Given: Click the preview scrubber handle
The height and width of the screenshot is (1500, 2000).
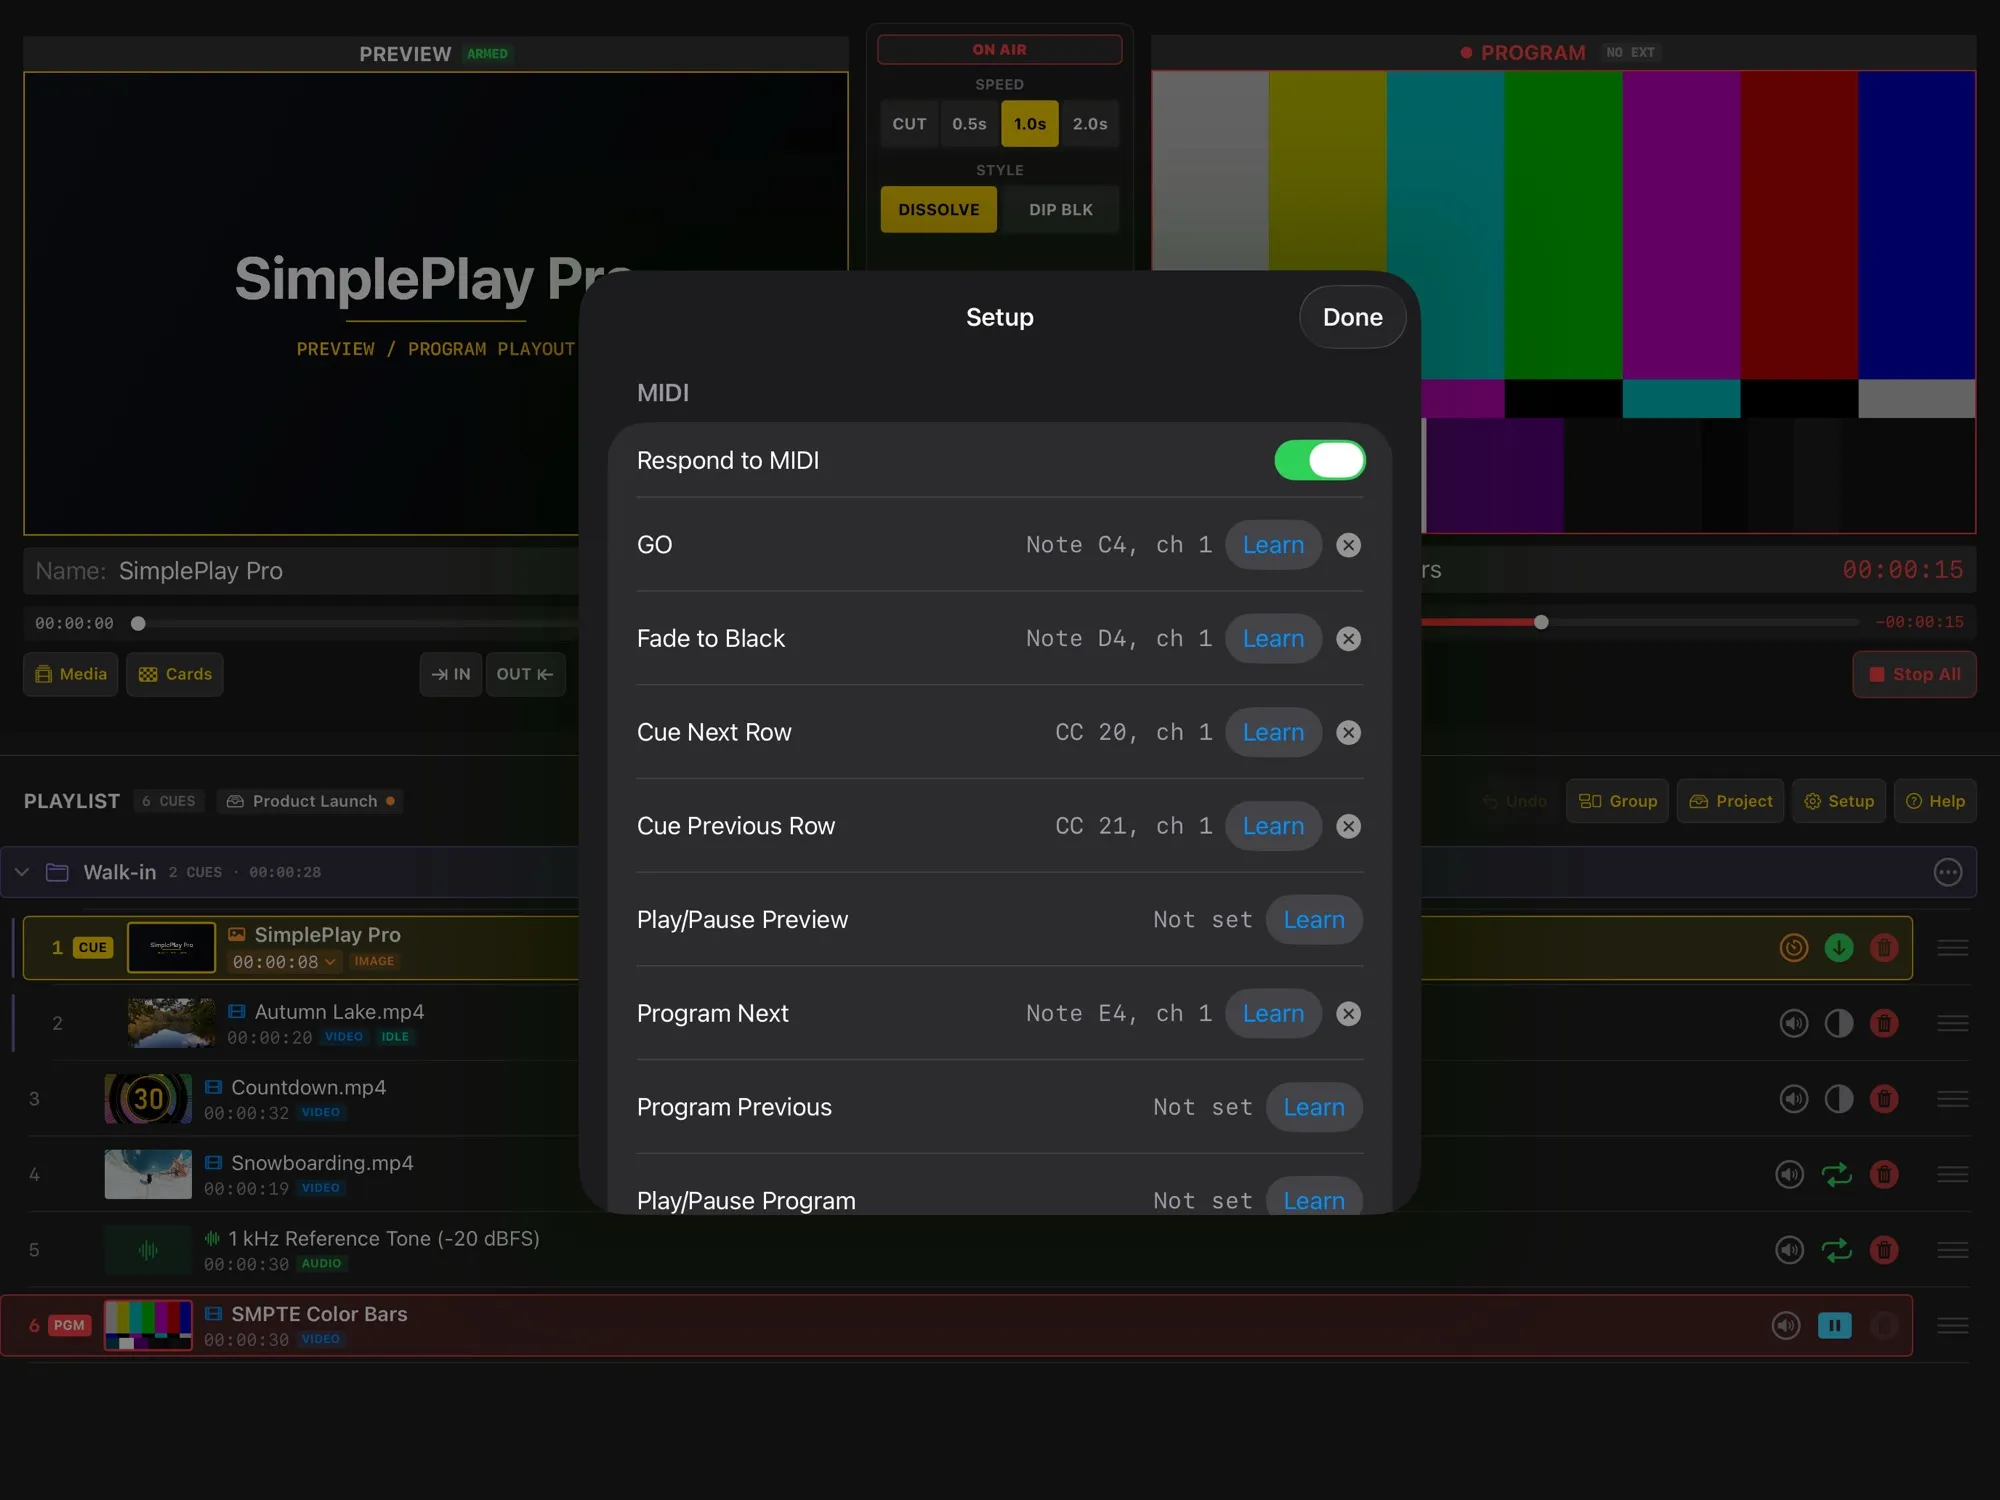Looking at the screenshot, I should [x=139, y=623].
